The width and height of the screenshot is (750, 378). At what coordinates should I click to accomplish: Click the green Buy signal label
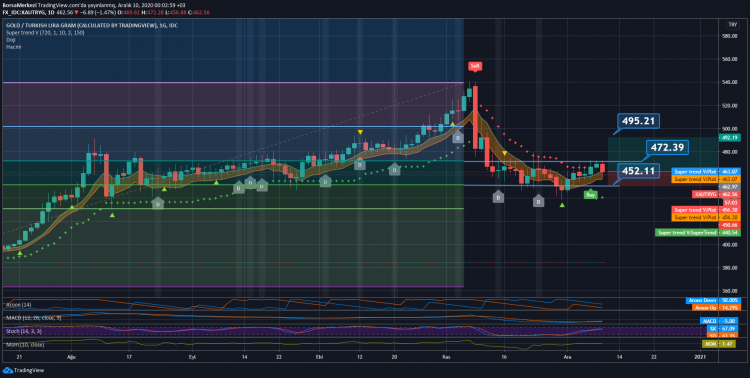(591, 195)
